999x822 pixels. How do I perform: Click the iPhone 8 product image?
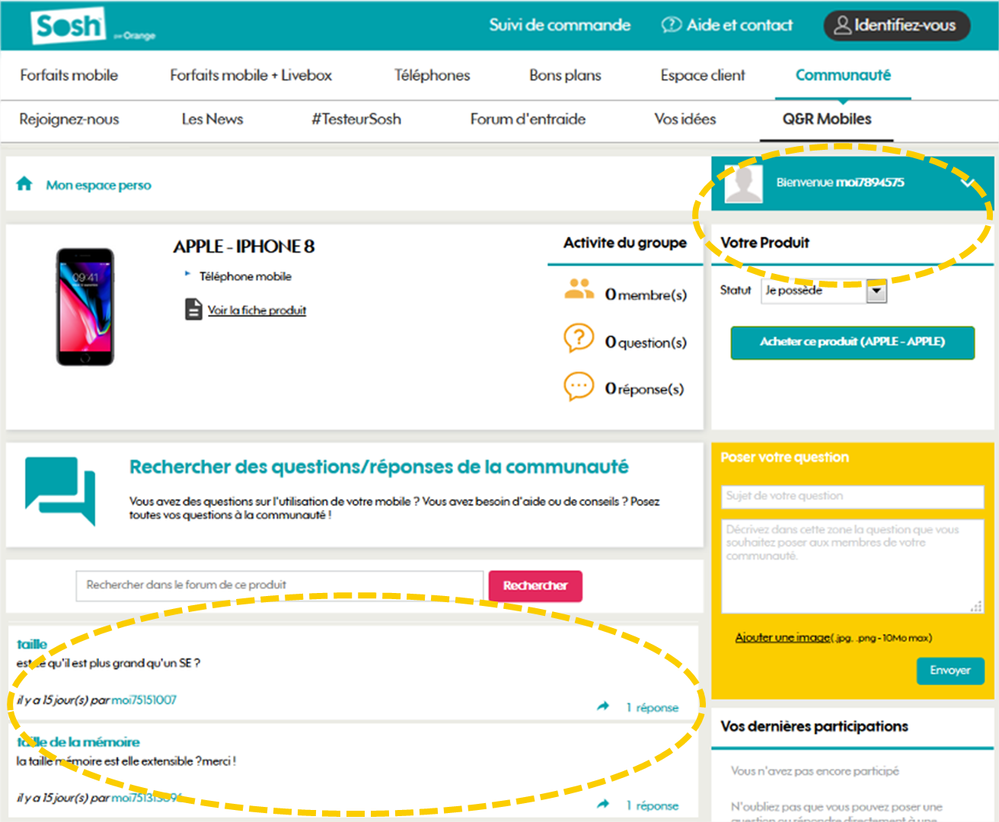(x=85, y=307)
